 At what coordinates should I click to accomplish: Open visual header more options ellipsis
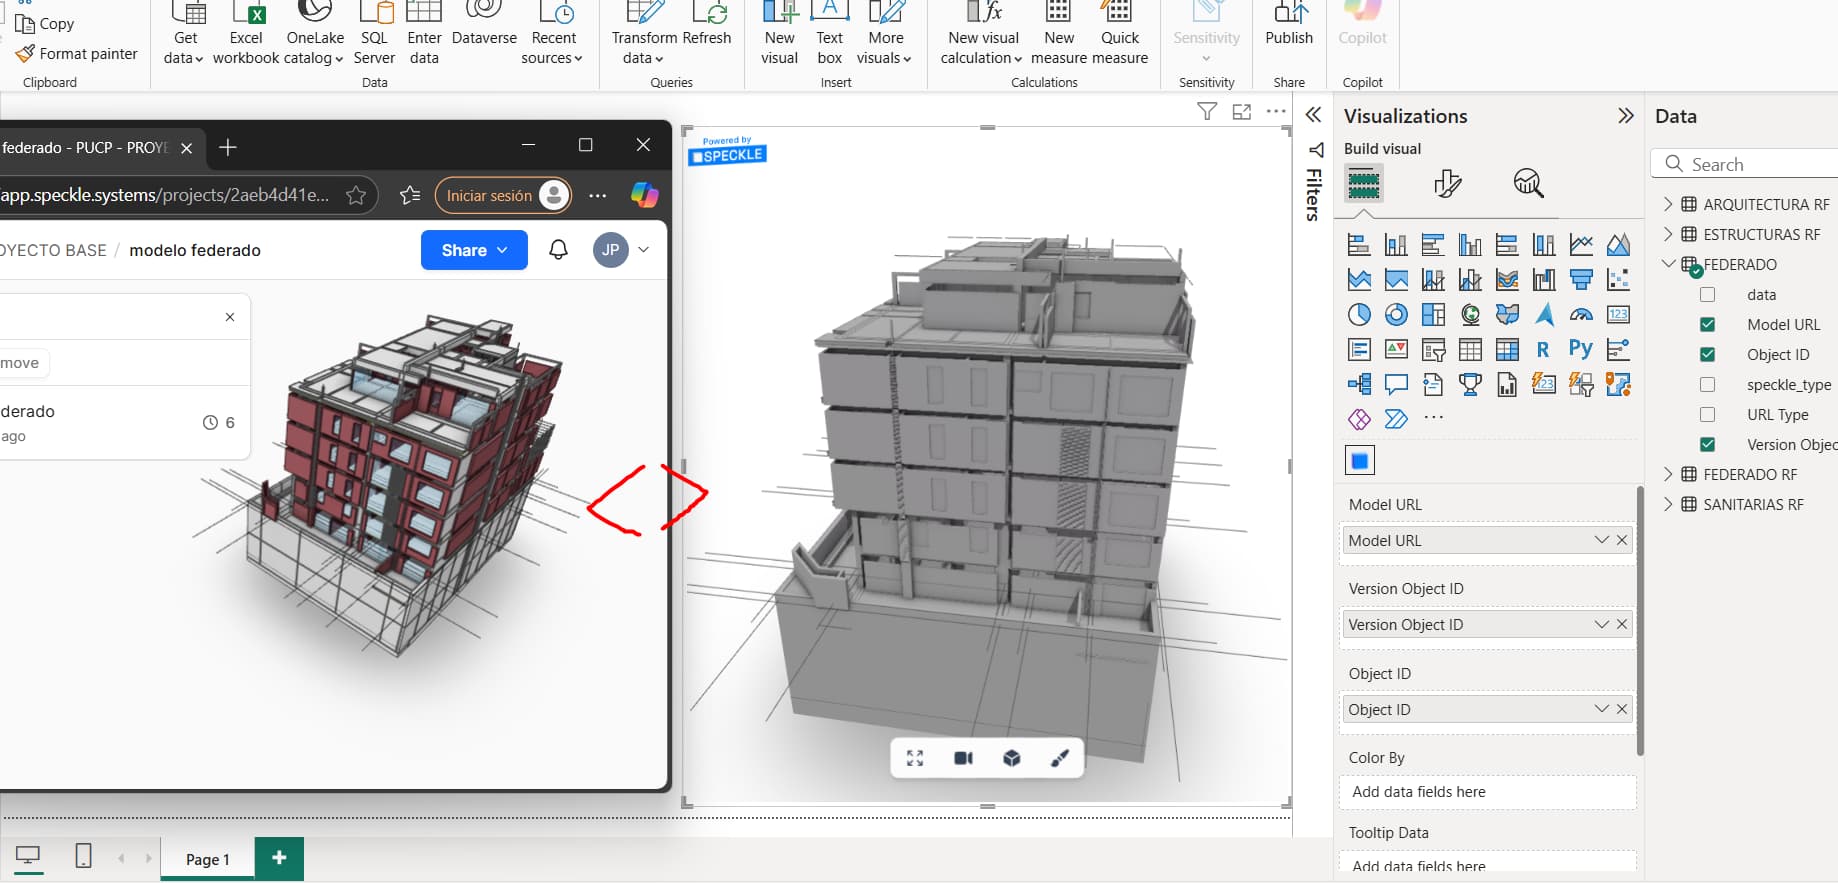[x=1276, y=111]
